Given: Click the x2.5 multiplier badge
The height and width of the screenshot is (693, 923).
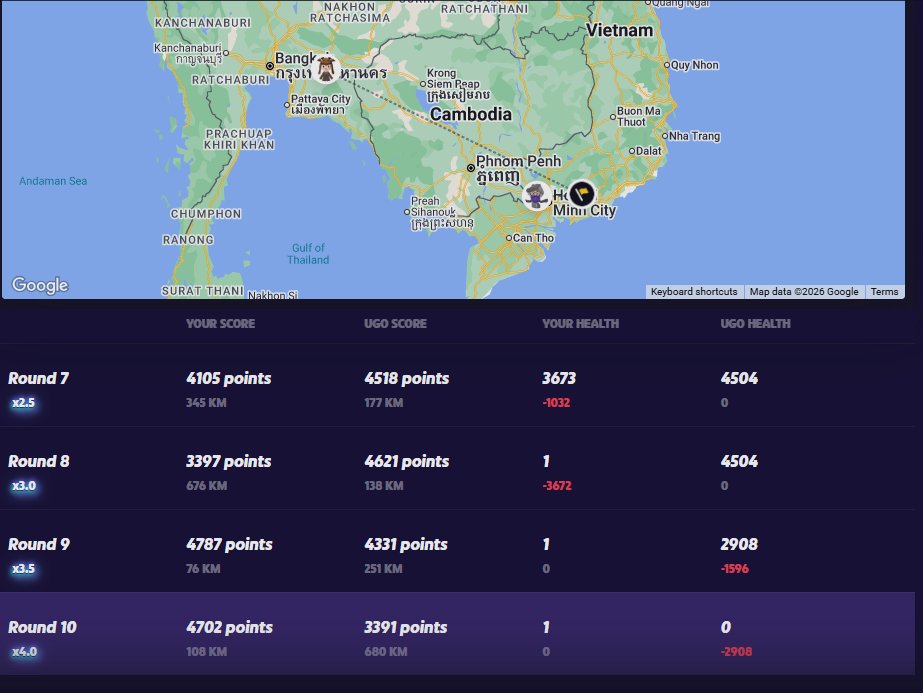Looking at the screenshot, I should (x=24, y=403).
